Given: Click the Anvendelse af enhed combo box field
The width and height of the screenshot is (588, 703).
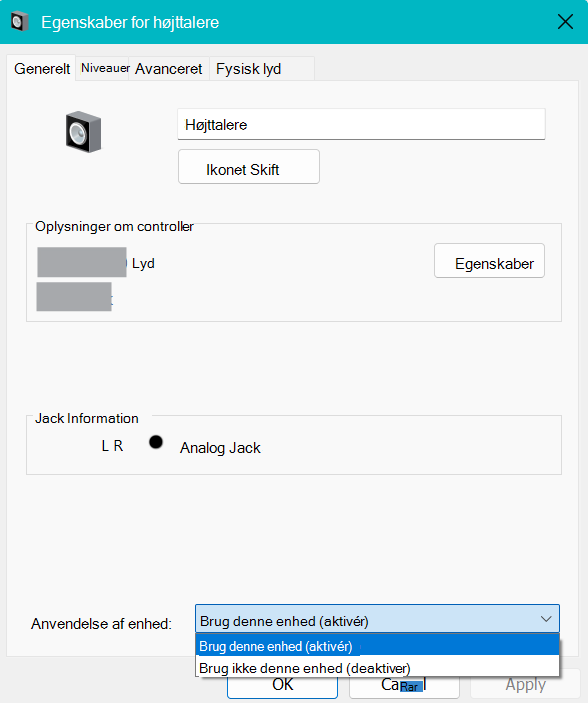Looking at the screenshot, I should 377,619.
